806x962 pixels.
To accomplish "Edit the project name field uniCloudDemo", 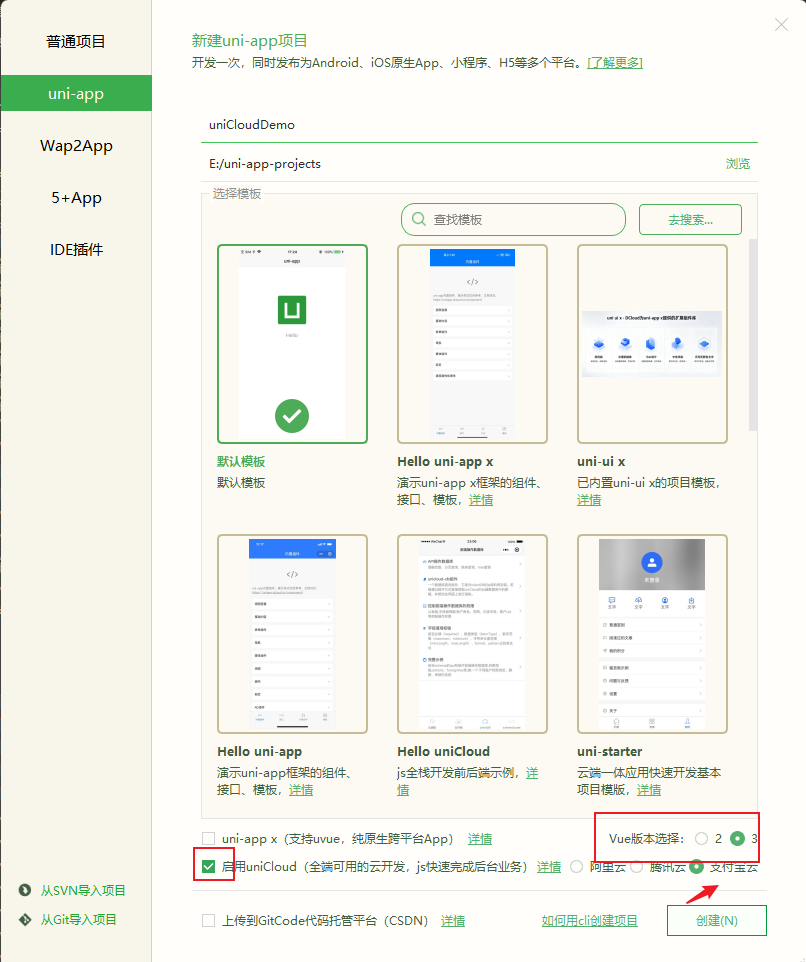I will click(x=479, y=125).
